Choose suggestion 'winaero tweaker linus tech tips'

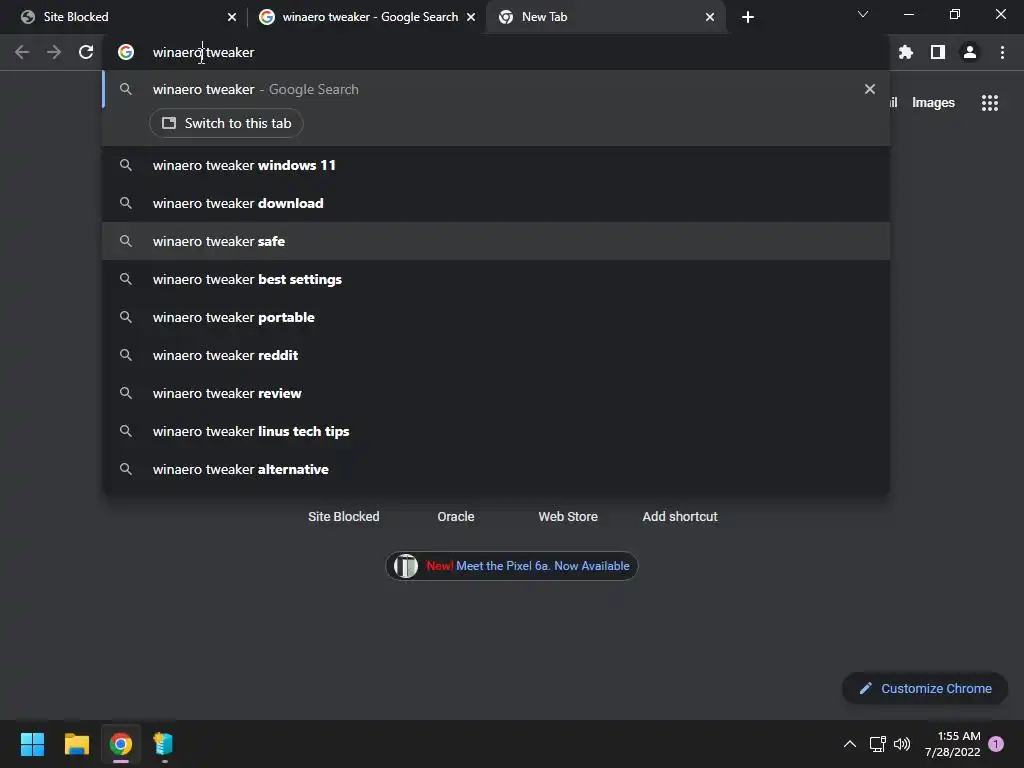click(x=496, y=431)
